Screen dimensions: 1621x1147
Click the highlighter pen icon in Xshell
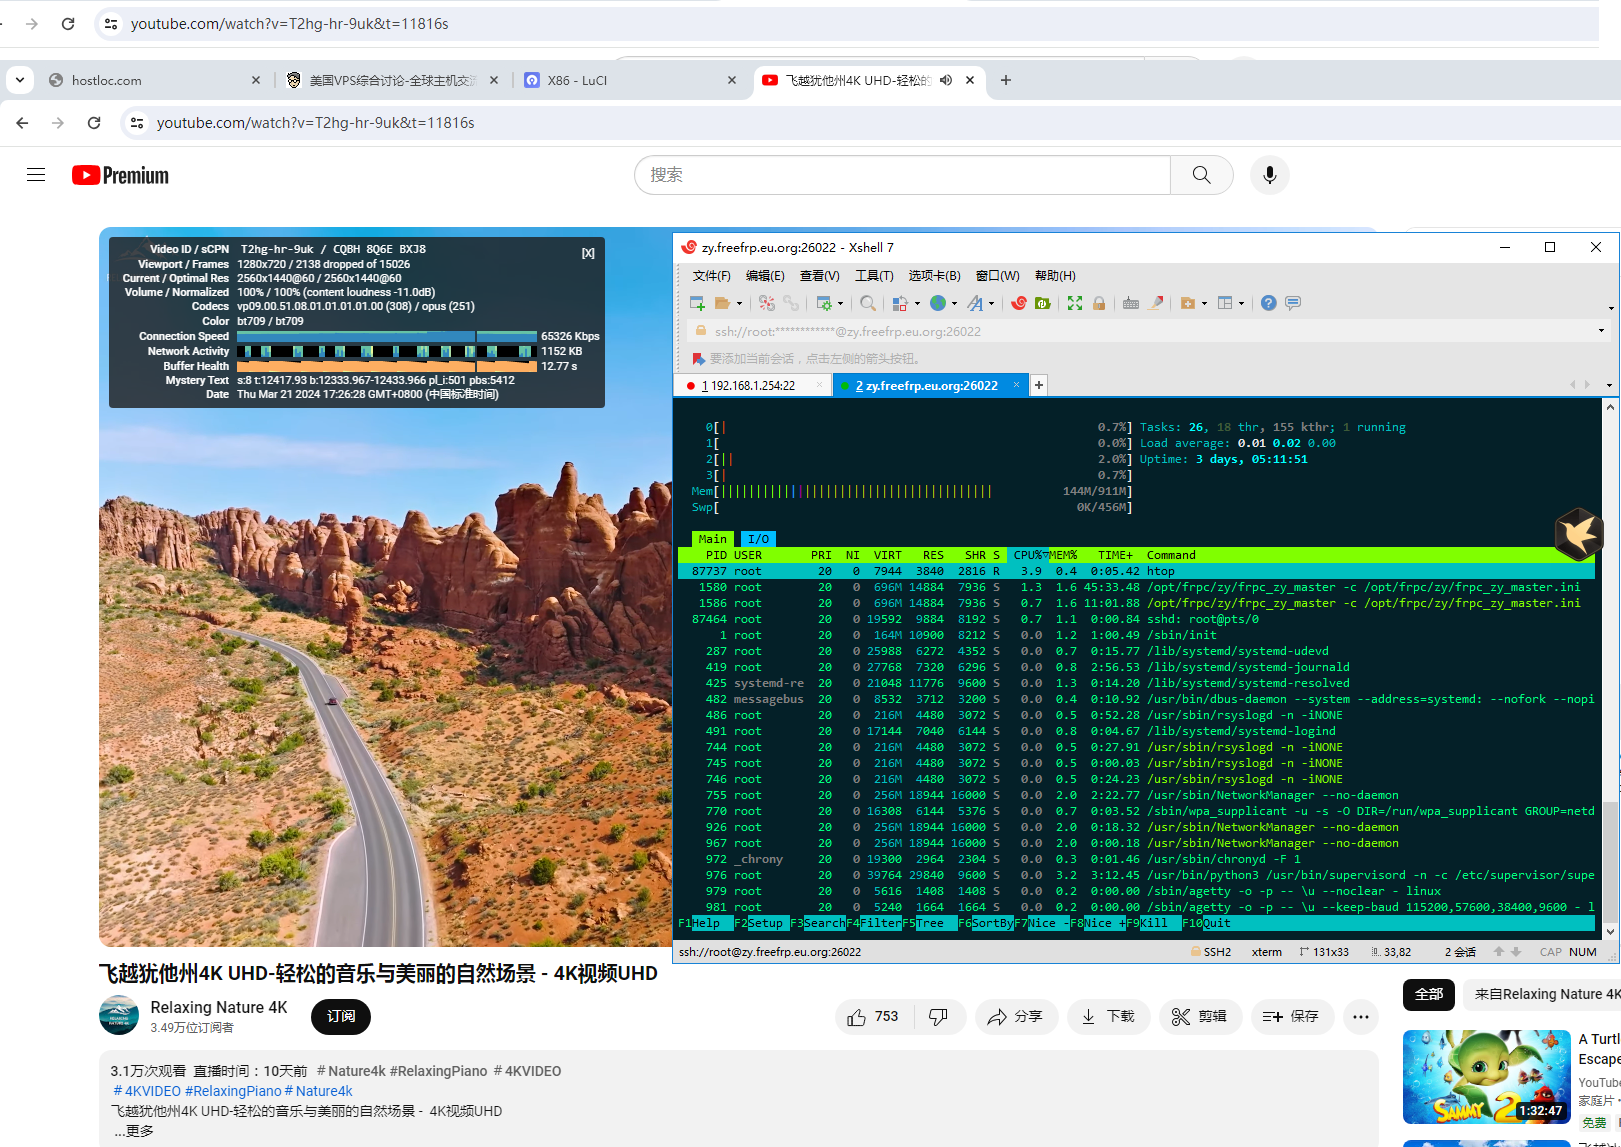point(1156,303)
